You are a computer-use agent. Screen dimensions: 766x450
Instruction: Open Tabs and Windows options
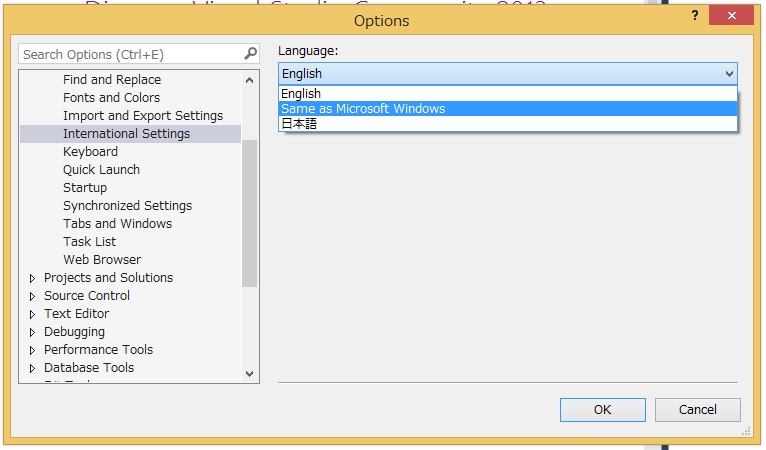click(x=117, y=224)
